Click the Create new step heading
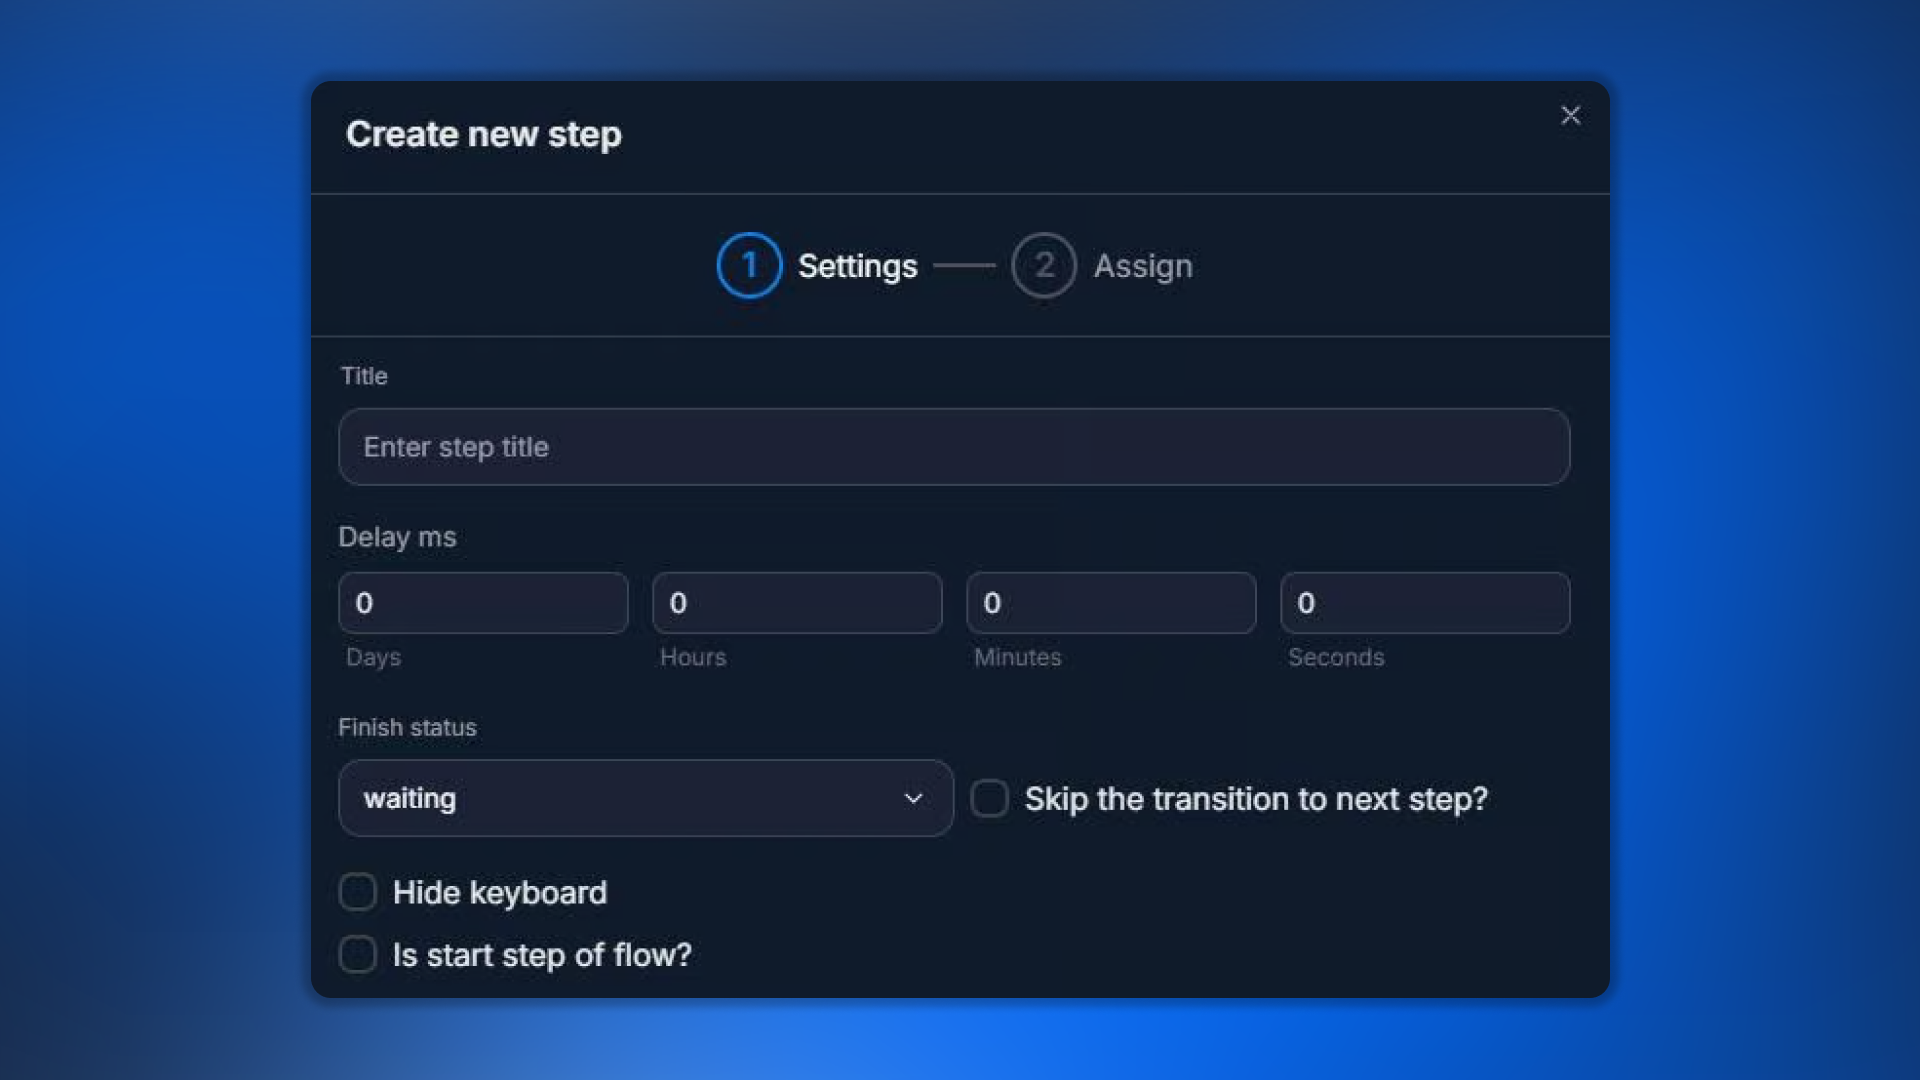Screen dimensions: 1920x1080 coord(484,134)
